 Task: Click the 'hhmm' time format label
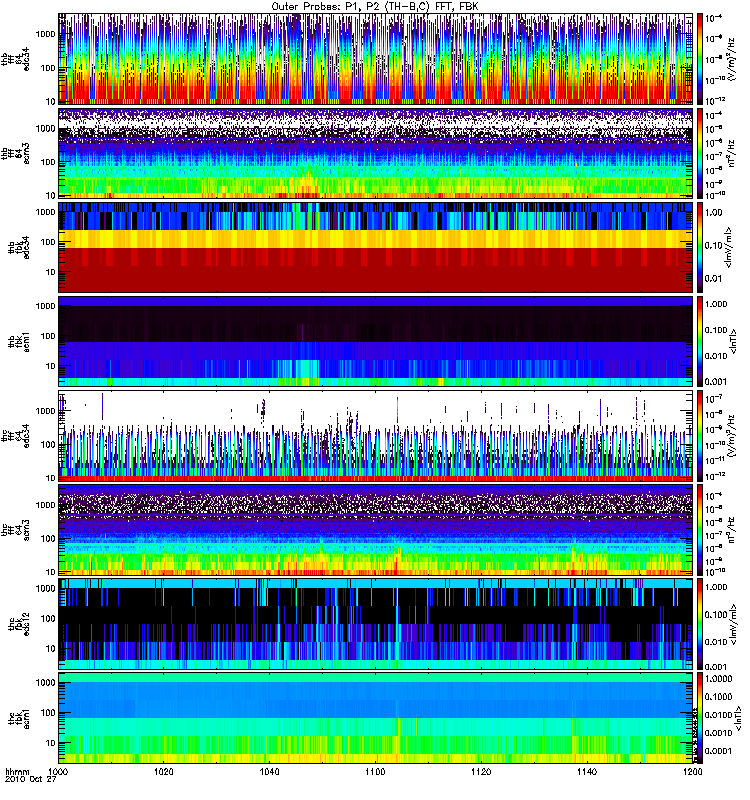point(17,772)
